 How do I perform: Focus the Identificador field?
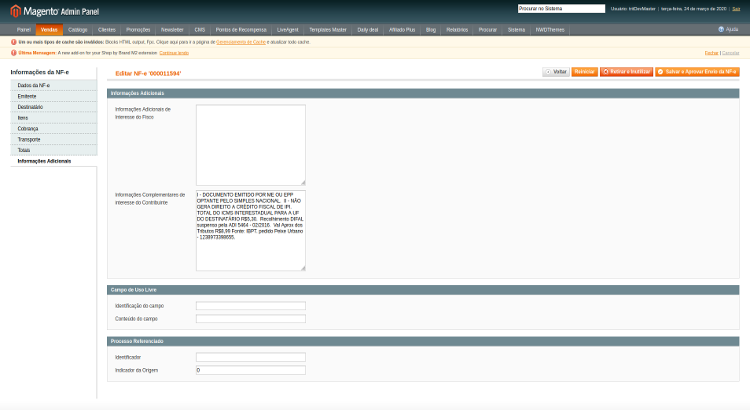tap(251, 357)
